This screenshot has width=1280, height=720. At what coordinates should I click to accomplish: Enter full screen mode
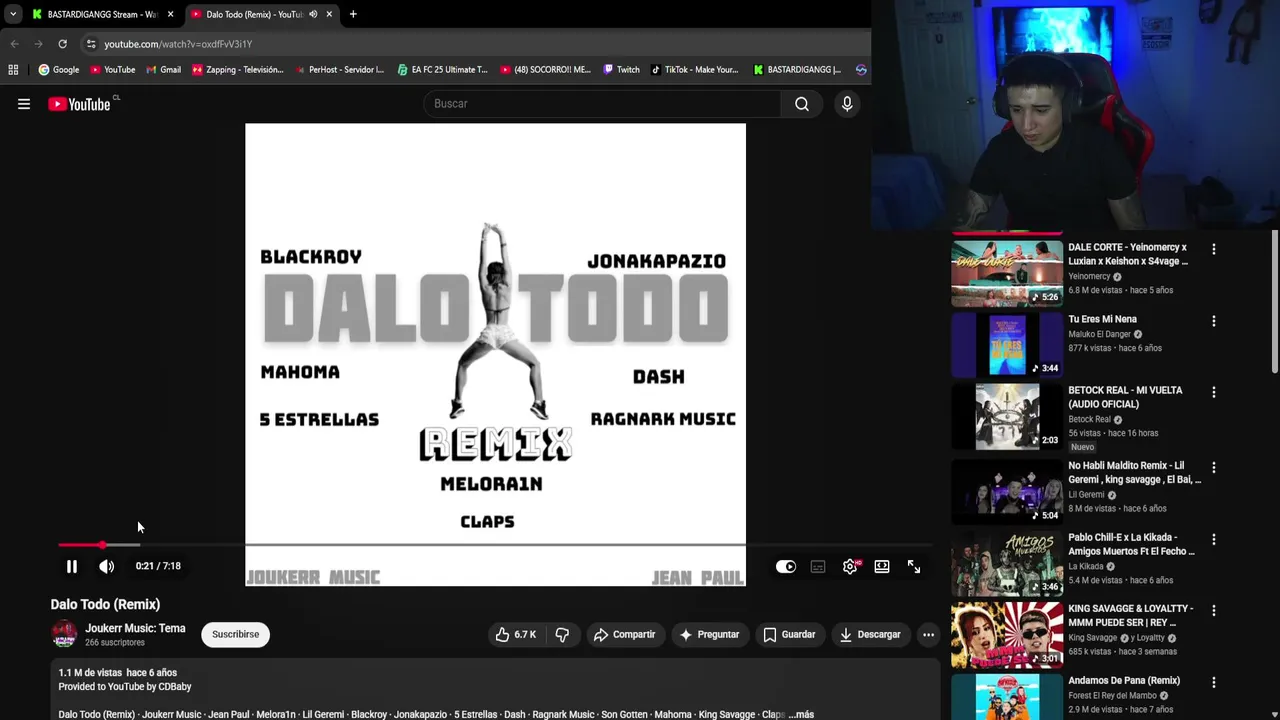click(x=914, y=567)
